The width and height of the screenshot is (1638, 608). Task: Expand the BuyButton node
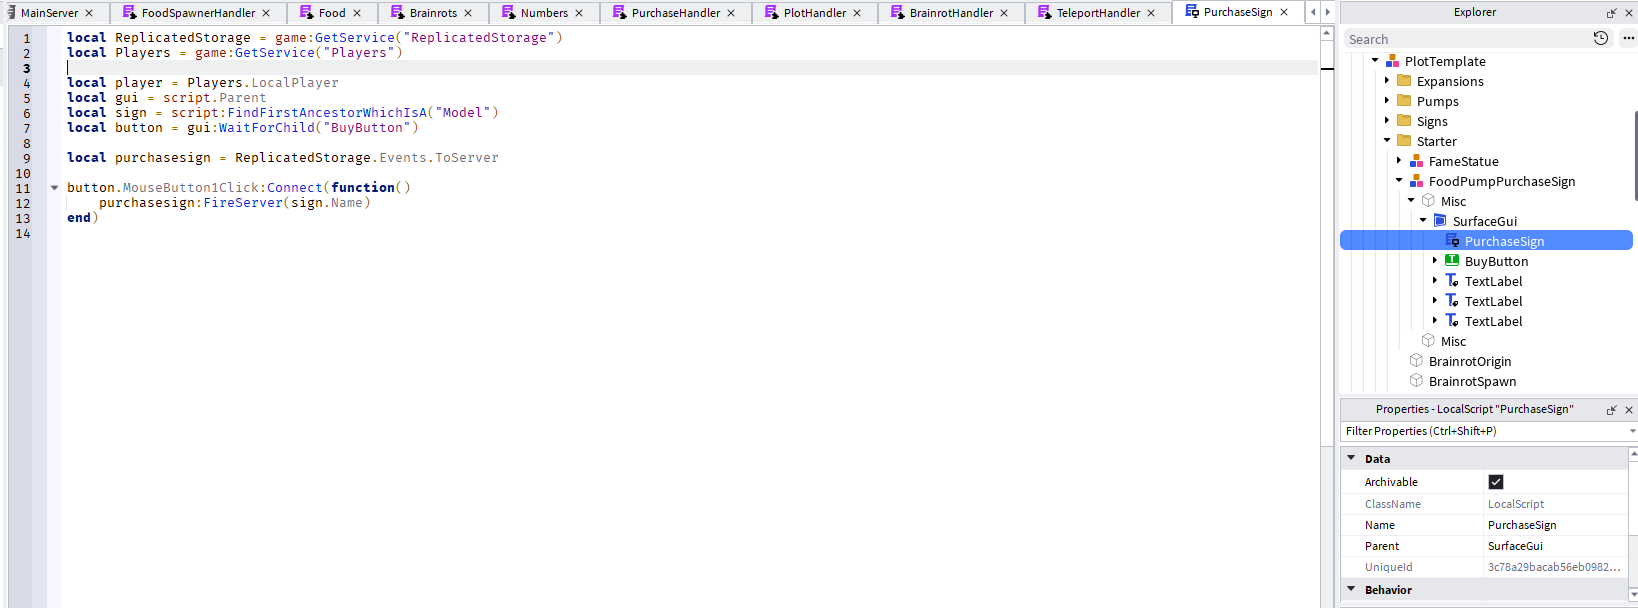point(1435,261)
